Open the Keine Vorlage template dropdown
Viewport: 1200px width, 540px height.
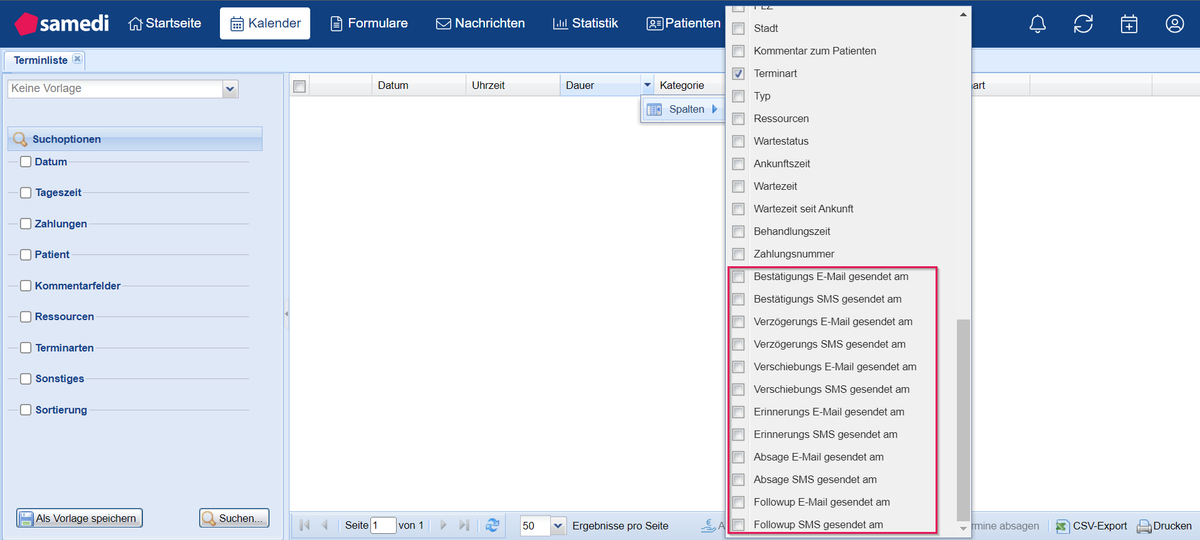tap(230, 89)
